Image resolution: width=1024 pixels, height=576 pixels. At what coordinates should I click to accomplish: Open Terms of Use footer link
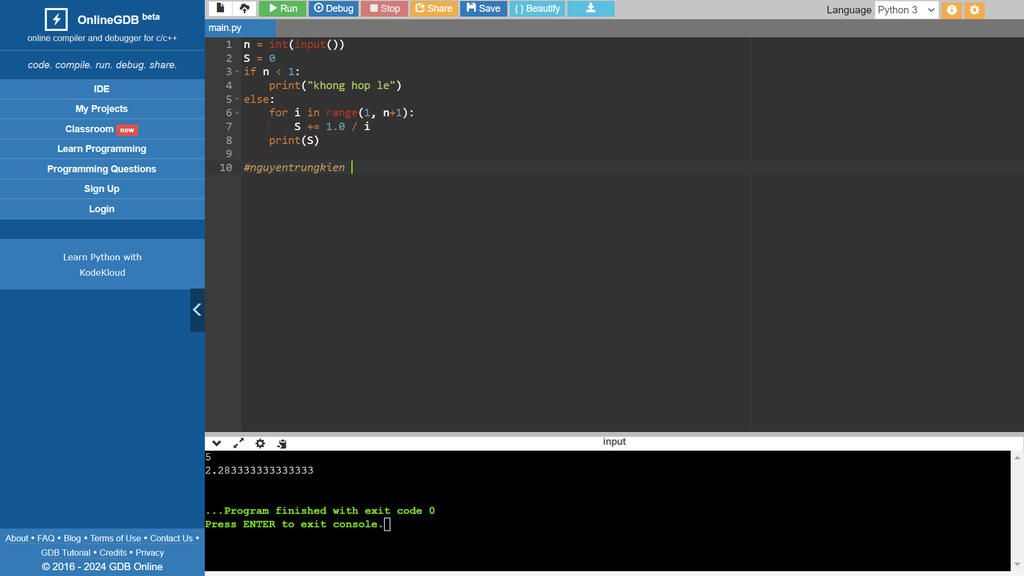116,538
